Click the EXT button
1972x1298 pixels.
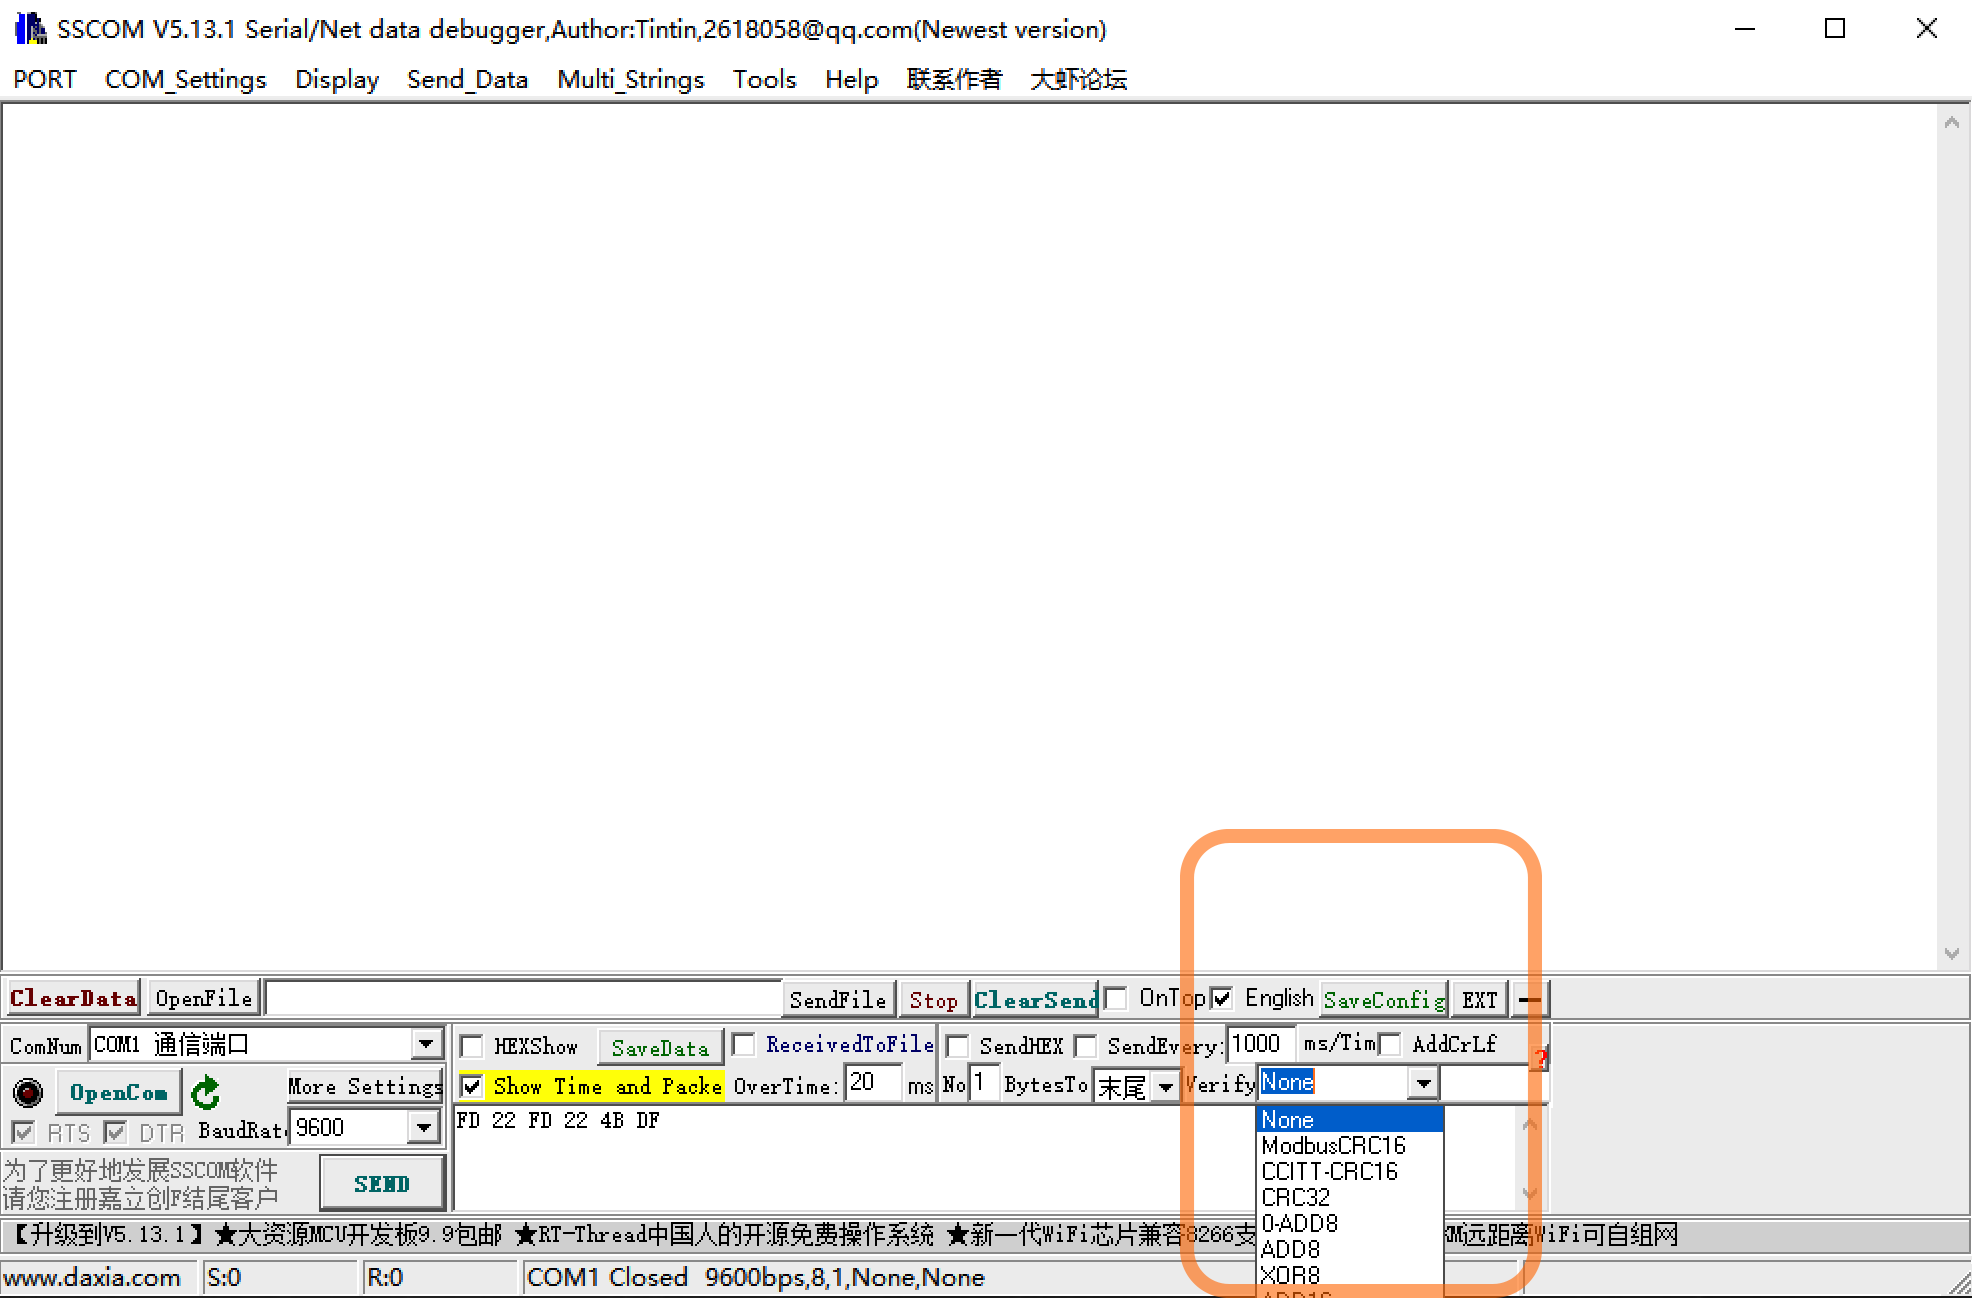click(x=1480, y=999)
